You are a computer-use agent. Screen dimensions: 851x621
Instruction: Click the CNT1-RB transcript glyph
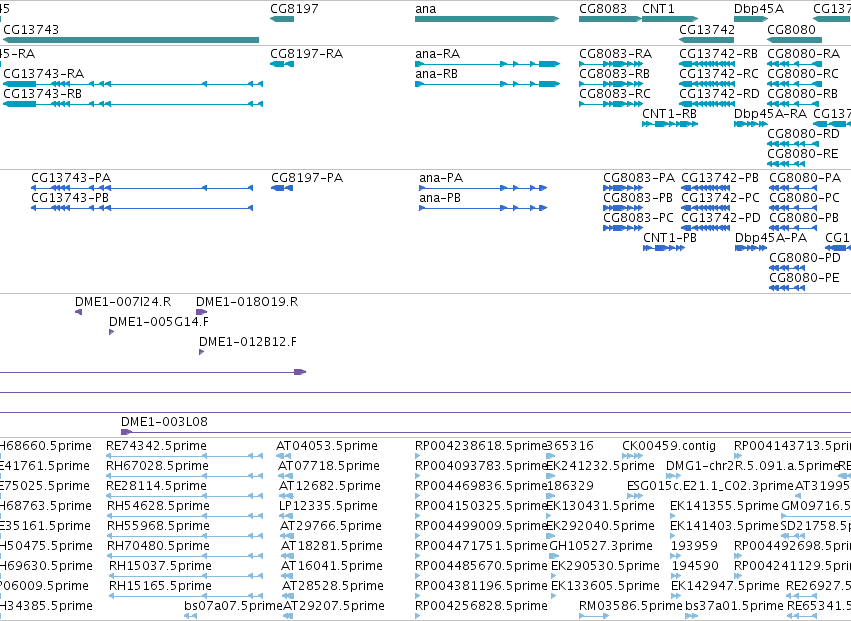point(670,124)
